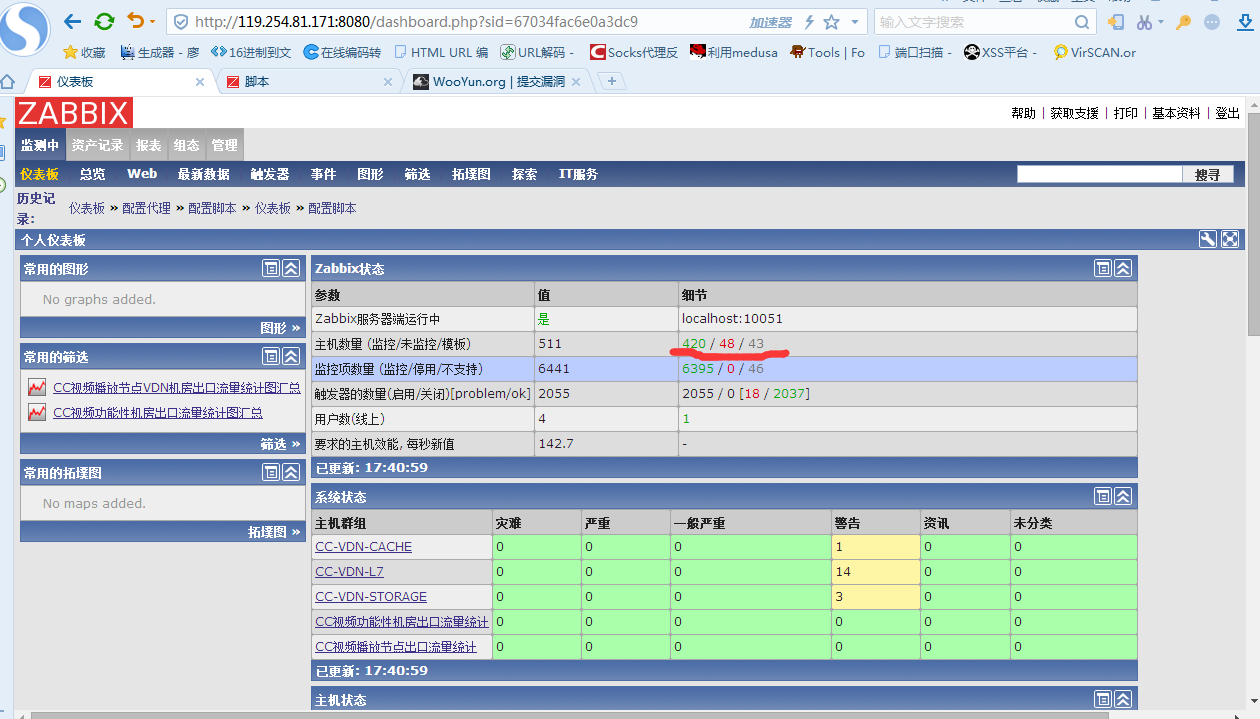Open menu icon of Zabbix状态 widget
Screen dimensions: 1260x719
tap(1103, 268)
